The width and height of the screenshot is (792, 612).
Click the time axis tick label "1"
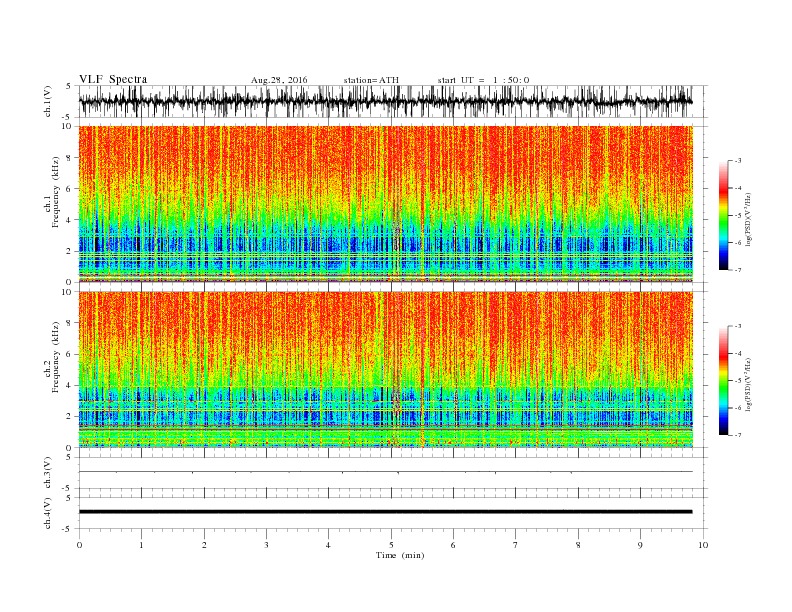point(141,545)
